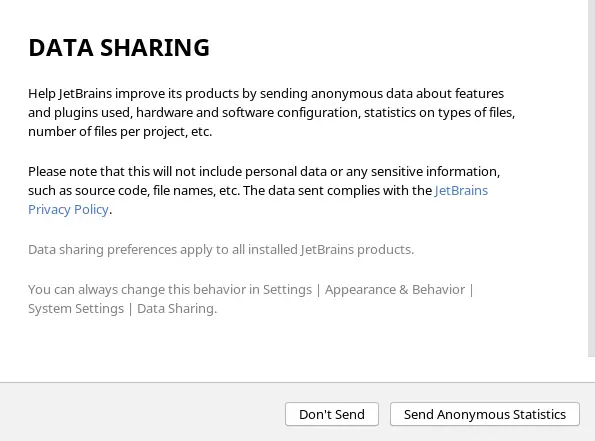The image size is (595, 441).
Task: Click sentence beginning 'Please note that this will not'
Action: [x=264, y=181]
